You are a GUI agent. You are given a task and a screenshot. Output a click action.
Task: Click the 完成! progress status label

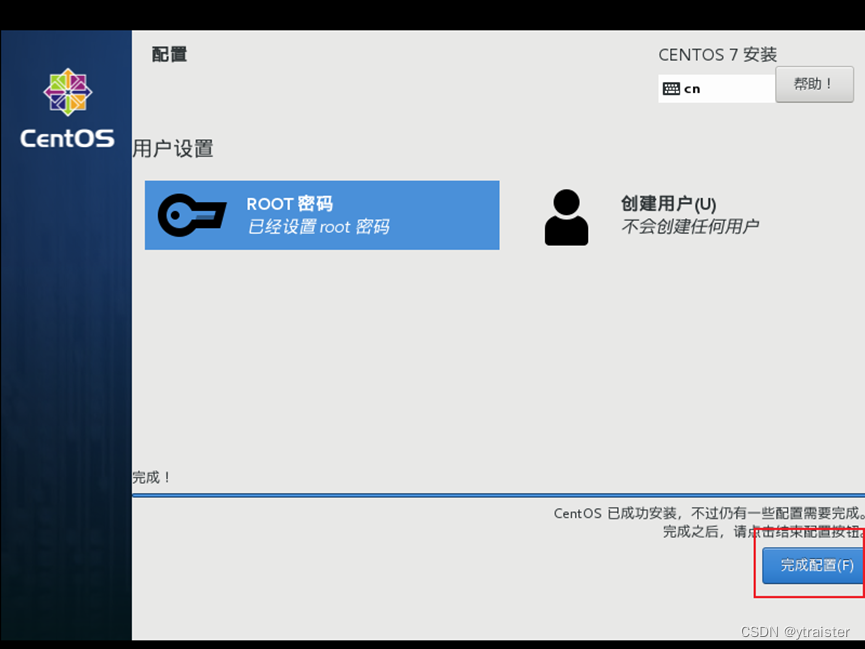pyautogui.click(x=152, y=477)
